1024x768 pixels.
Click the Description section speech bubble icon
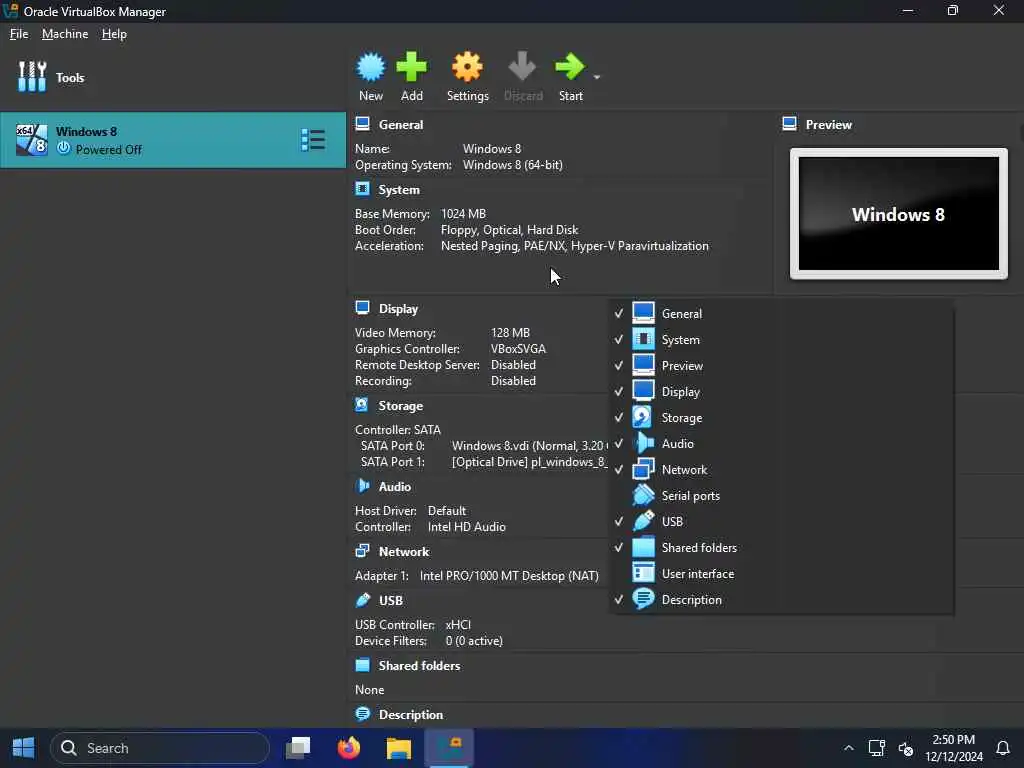362,714
